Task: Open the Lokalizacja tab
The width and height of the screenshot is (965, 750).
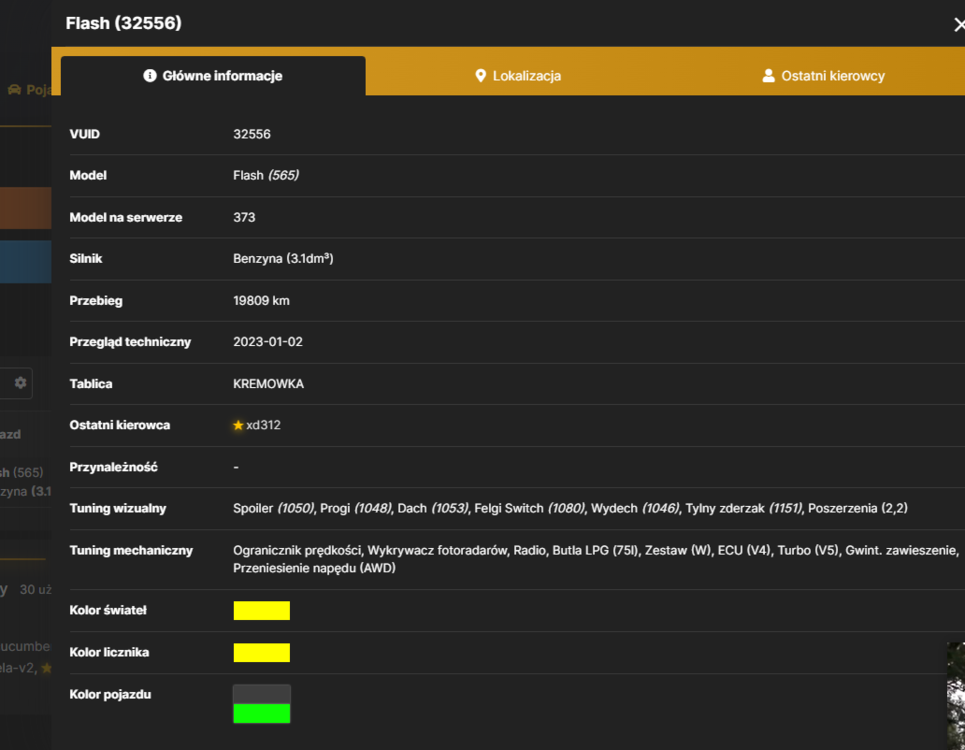Action: click(518, 76)
